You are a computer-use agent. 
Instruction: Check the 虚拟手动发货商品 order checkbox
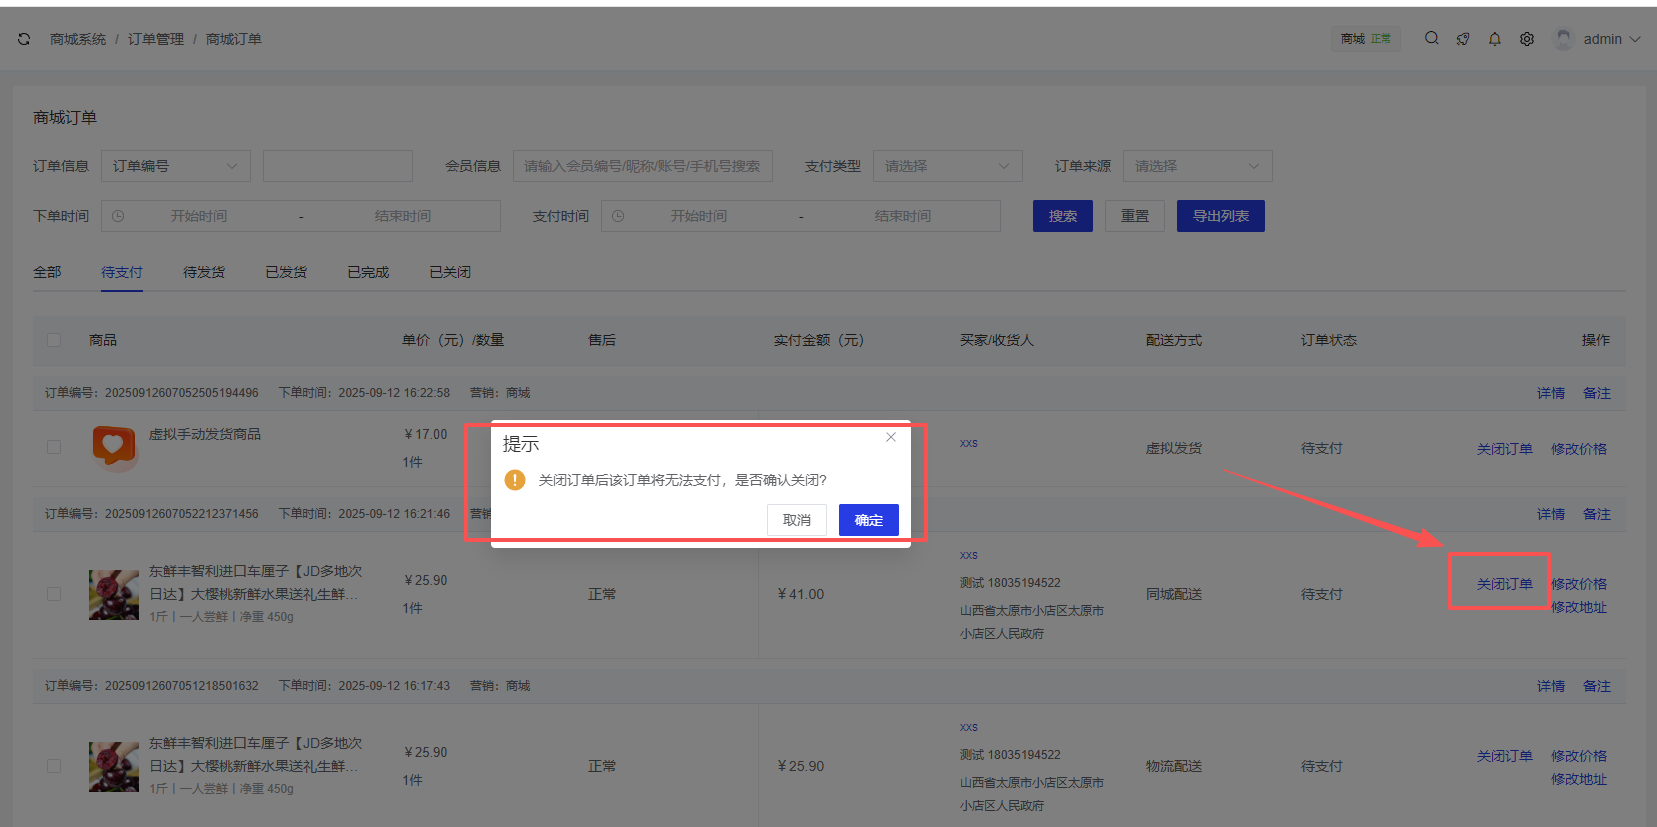point(54,447)
